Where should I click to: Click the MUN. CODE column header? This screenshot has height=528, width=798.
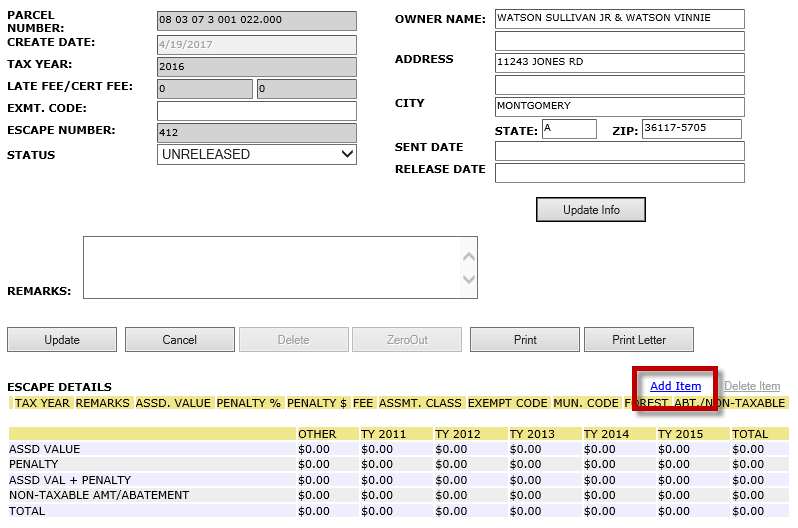click(586, 403)
